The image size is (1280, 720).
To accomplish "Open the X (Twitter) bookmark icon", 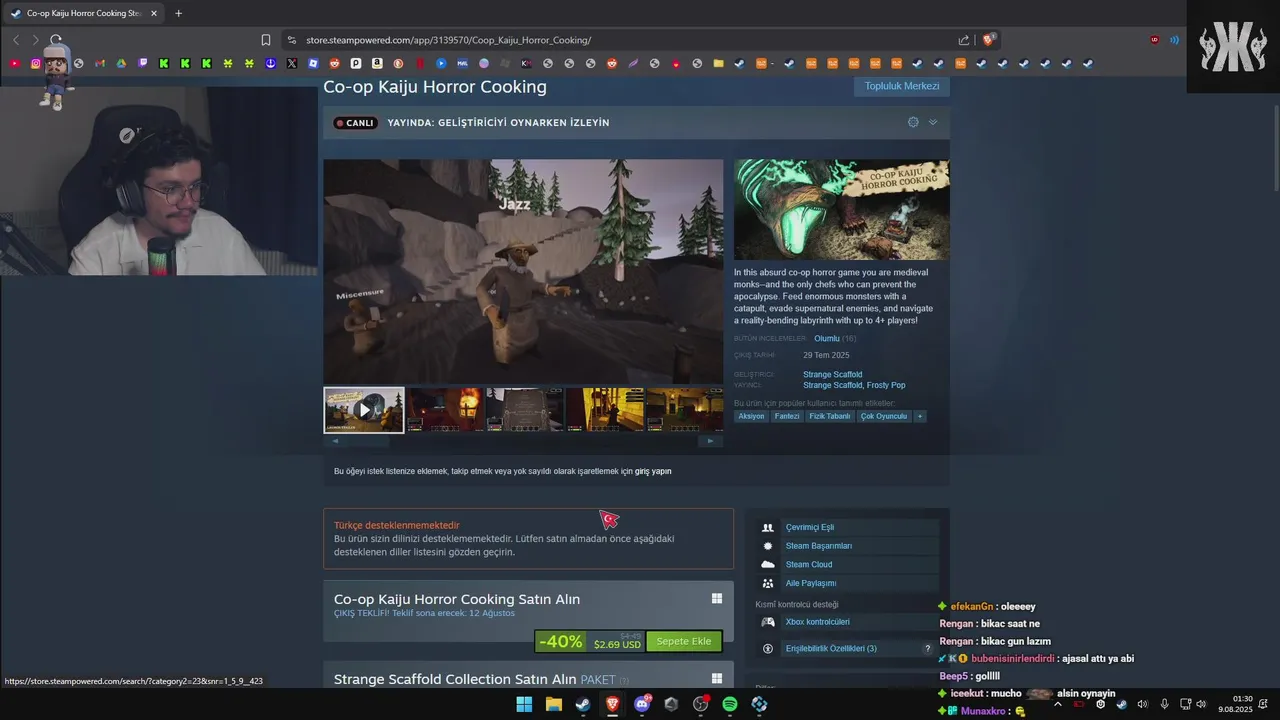I will tap(292, 63).
